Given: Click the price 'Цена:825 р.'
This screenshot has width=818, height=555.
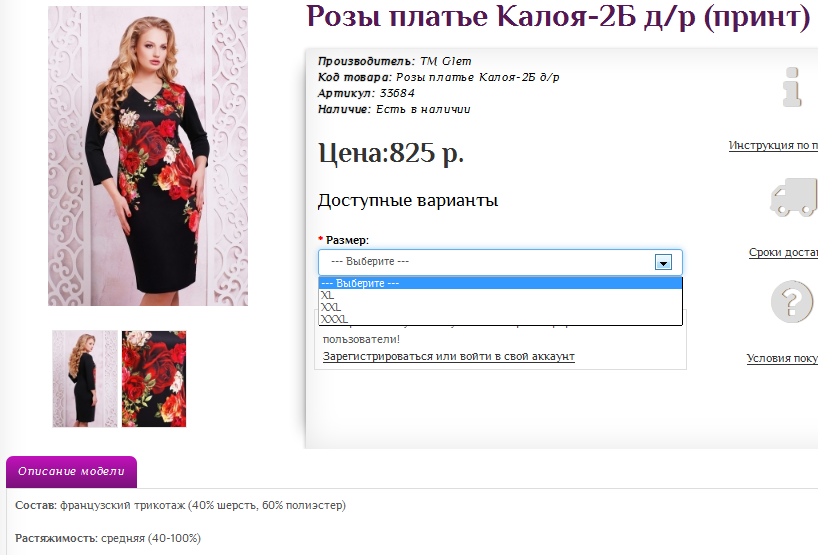Looking at the screenshot, I should coord(391,153).
